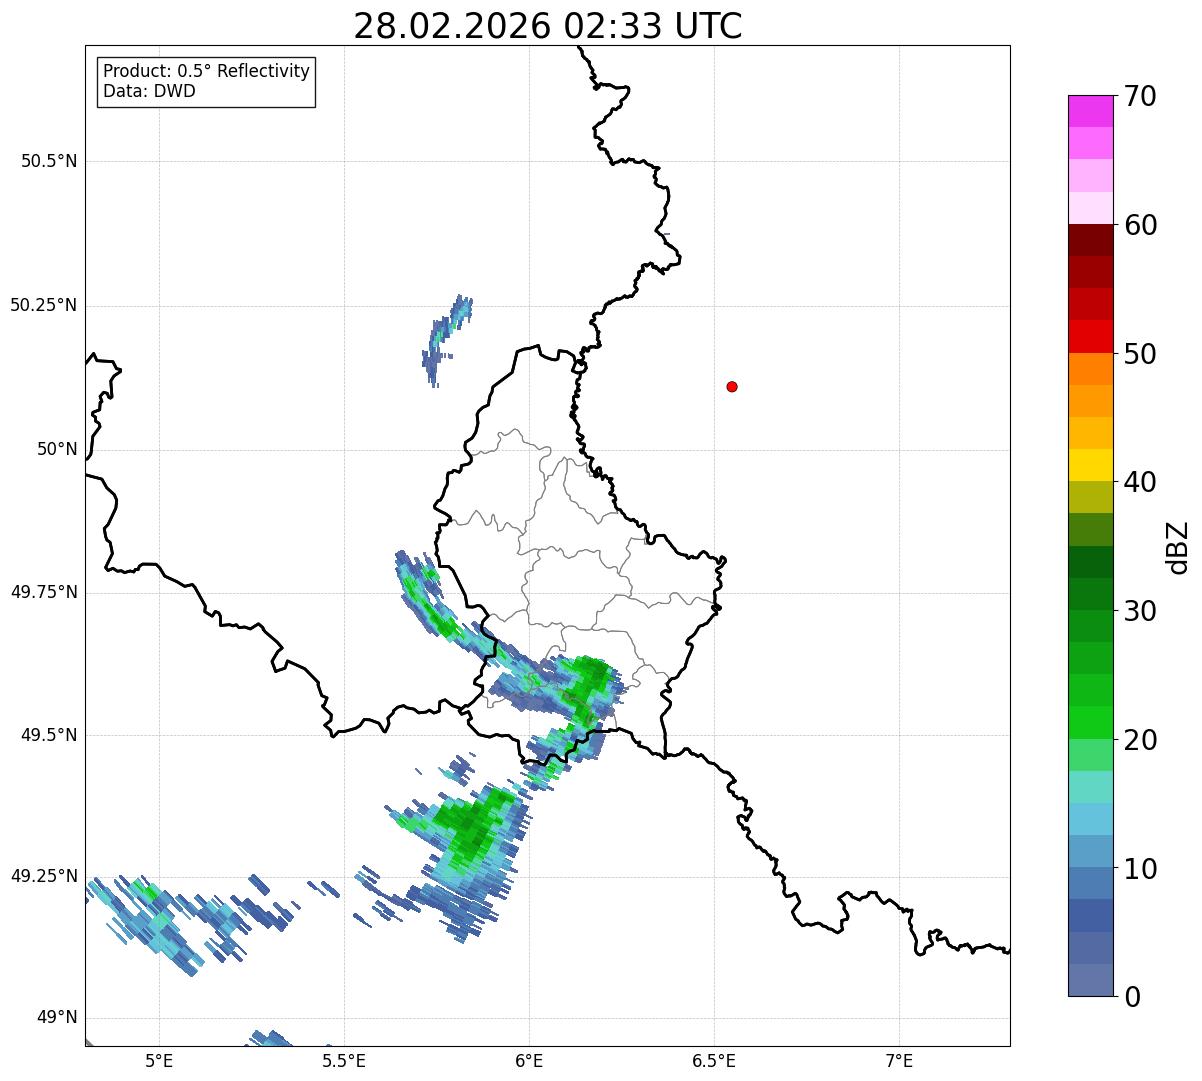Click the latitude label 49.25°N
The width and height of the screenshot is (1202, 1081).
pos(44,876)
